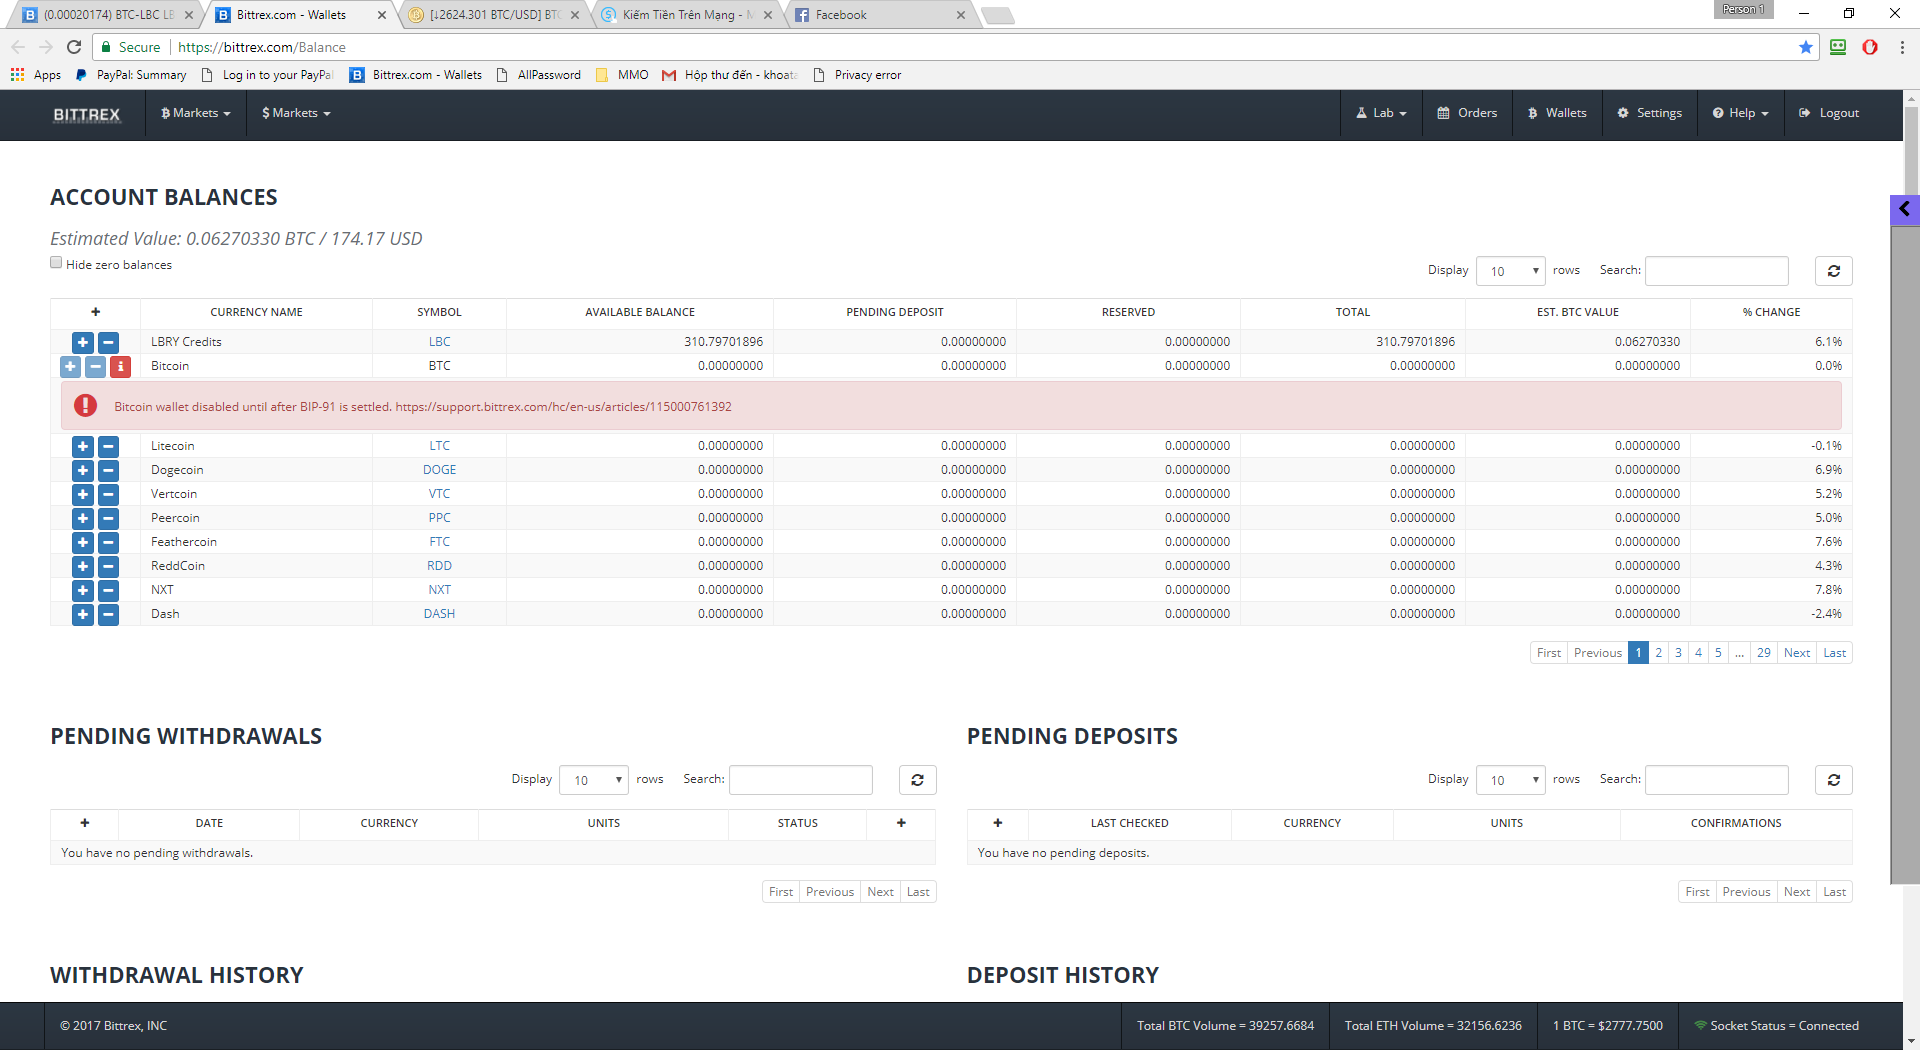Click deposit plus icon for Peercoin
Screen dimensions: 1920x1050
pos(83,518)
